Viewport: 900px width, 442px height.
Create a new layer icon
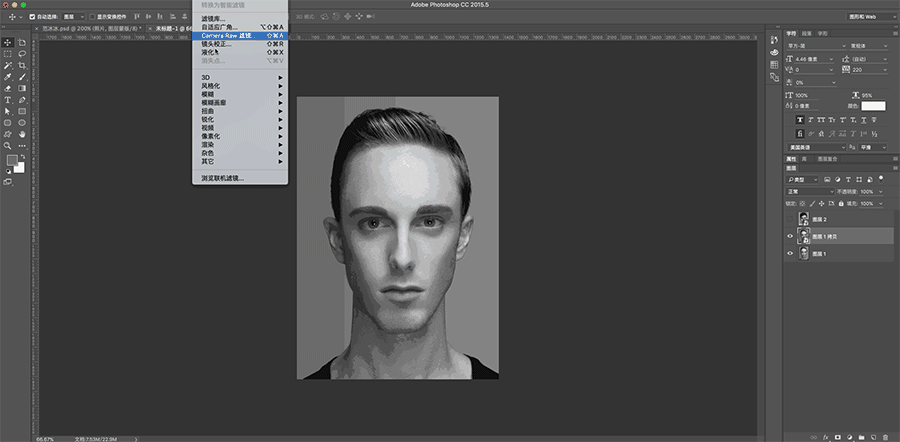click(873, 437)
